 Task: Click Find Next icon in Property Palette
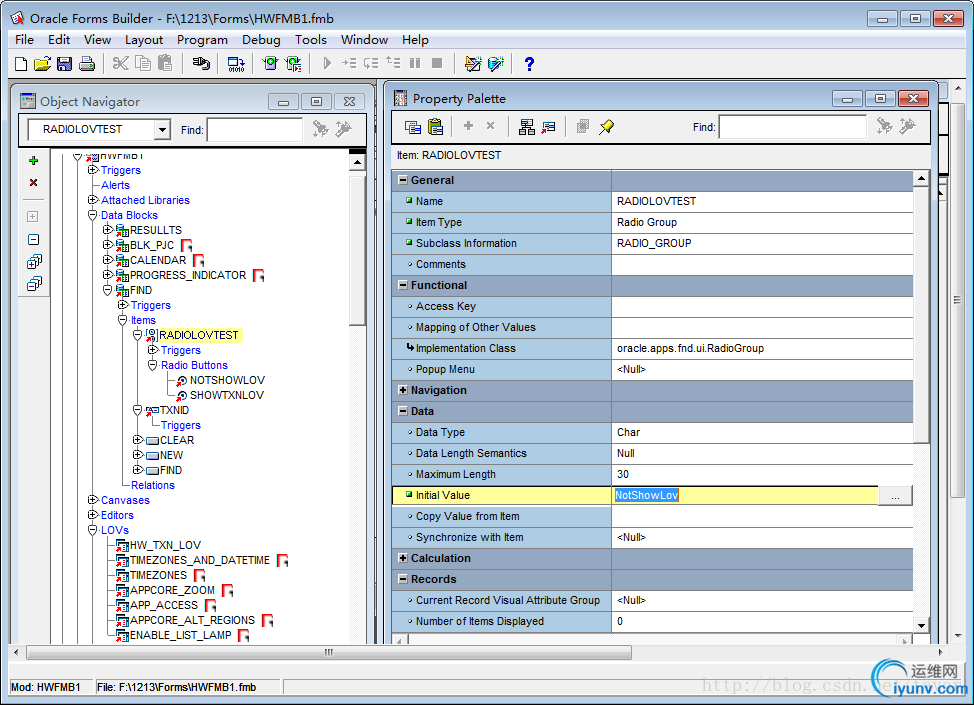pos(884,127)
